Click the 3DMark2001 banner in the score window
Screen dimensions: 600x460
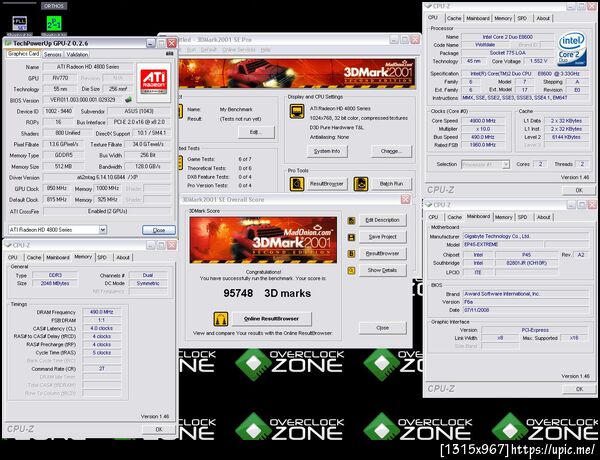pyautogui.click(x=263, y=240)
